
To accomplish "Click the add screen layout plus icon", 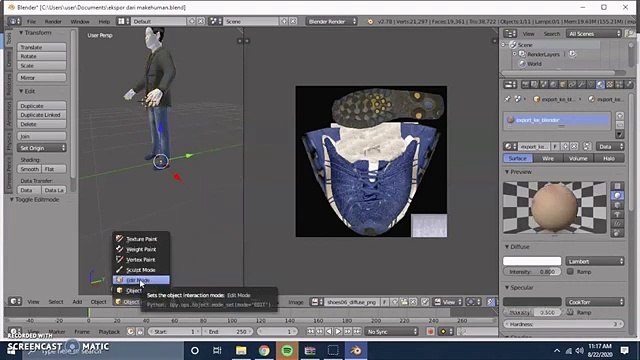I will click(x=191, y=21).
